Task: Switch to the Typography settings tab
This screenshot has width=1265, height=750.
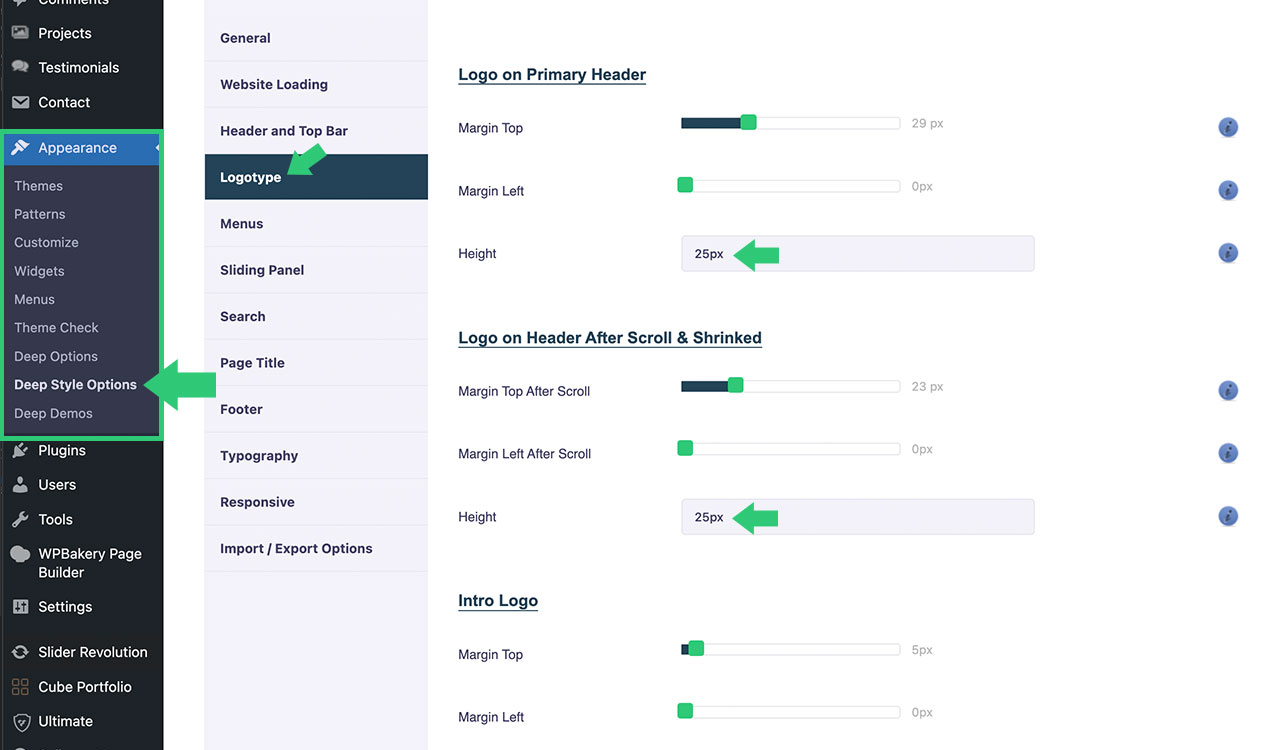Action: pyautogui.click(x=259, y=456)
